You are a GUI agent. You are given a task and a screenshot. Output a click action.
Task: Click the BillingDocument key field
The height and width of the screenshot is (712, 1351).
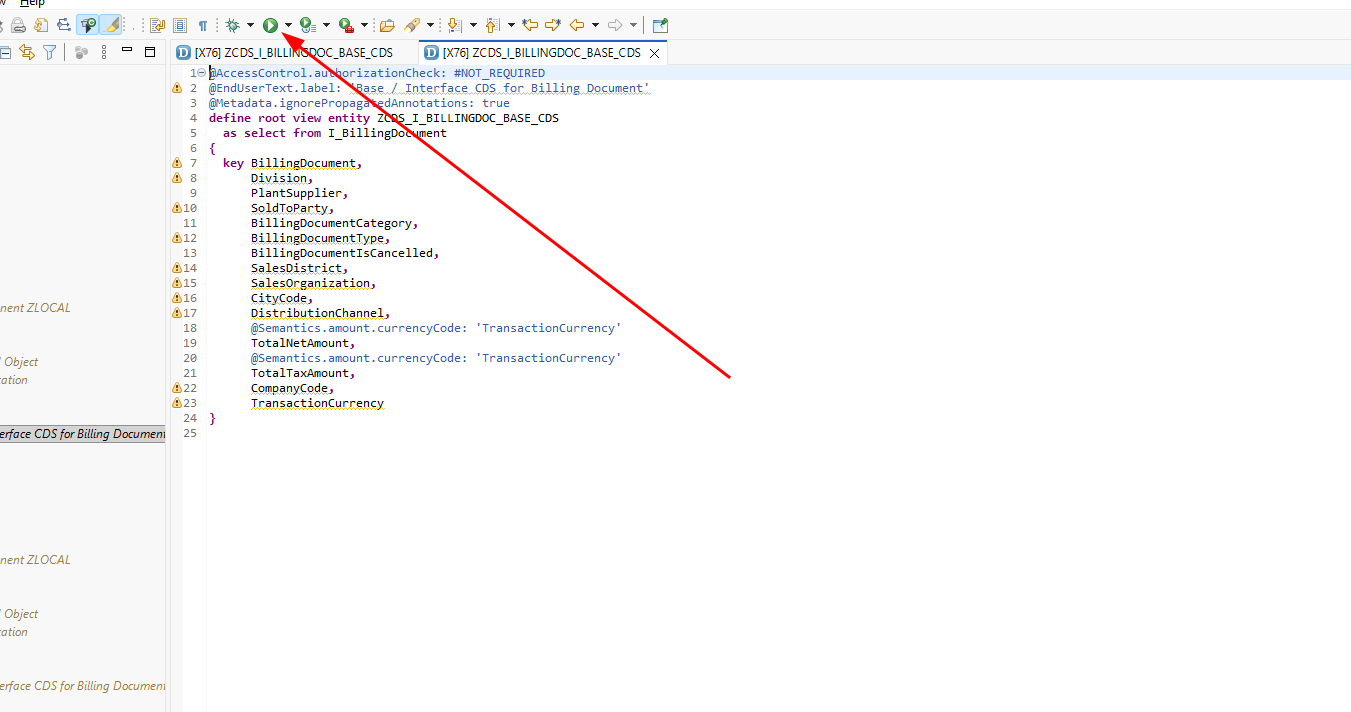coord(303,163)
